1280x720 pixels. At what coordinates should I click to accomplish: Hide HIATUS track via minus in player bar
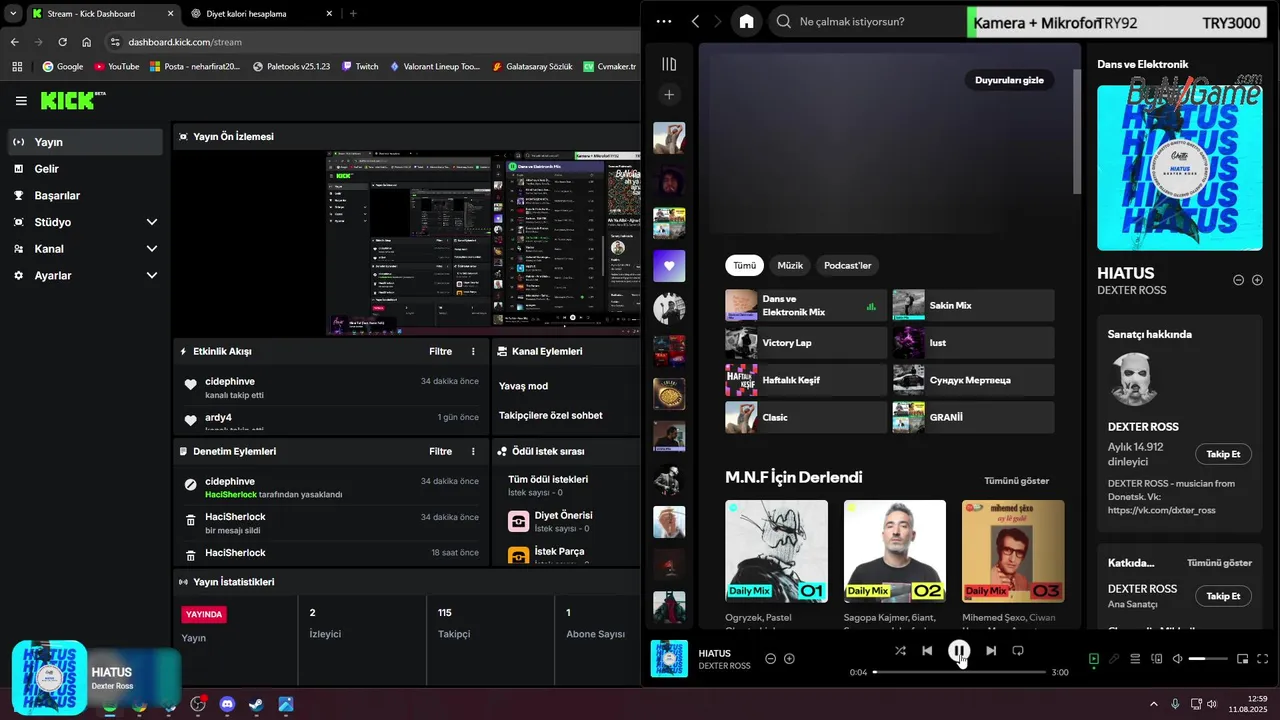770,659
